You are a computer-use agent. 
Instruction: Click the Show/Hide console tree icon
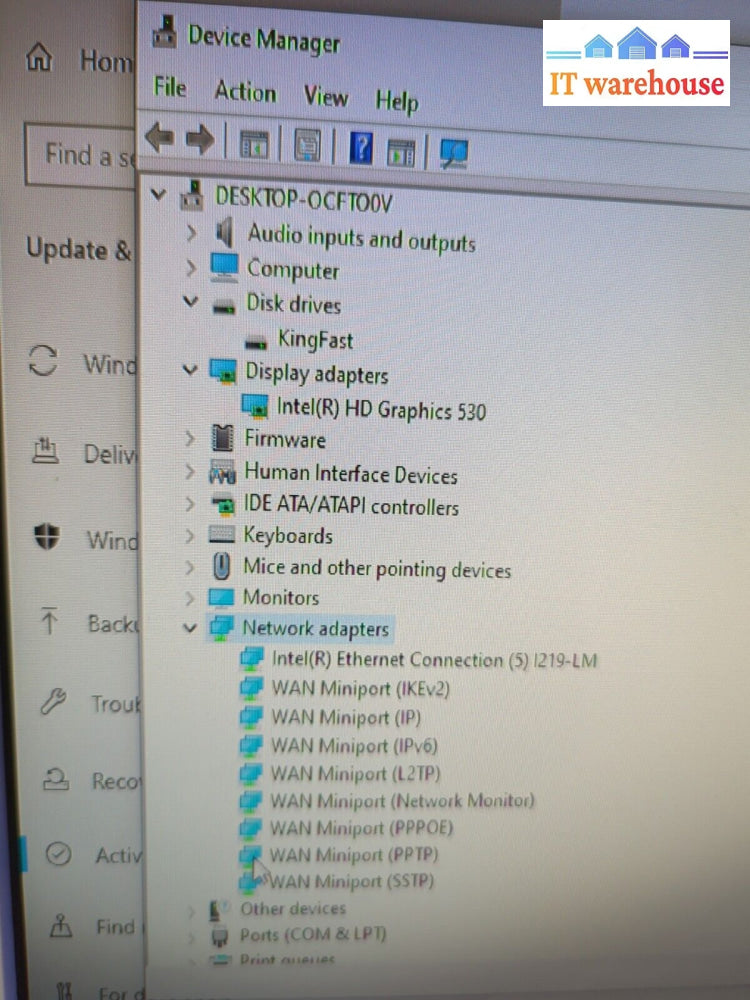click(254, 143)
